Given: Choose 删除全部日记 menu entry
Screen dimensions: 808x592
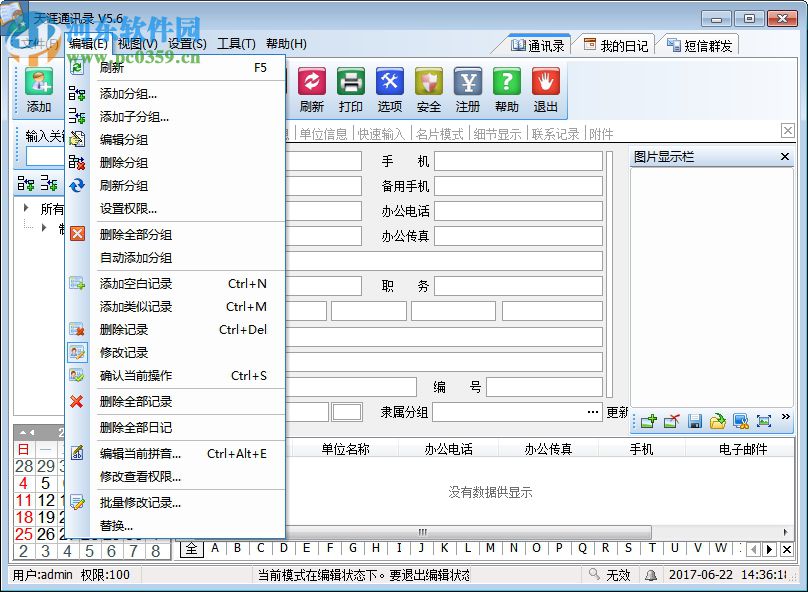Looking at the screenshot, I should click(175, 427).
